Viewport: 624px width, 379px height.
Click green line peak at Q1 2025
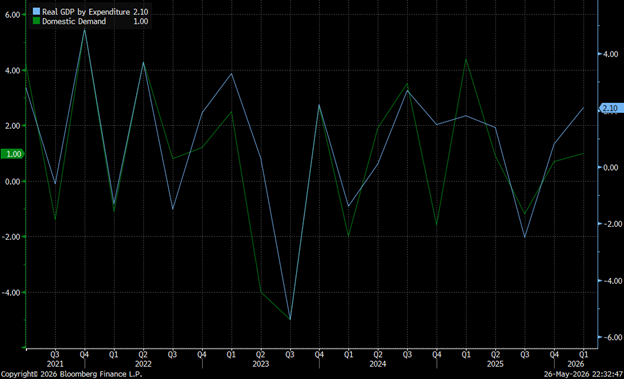pyautogui.click(x=466, y=59)
